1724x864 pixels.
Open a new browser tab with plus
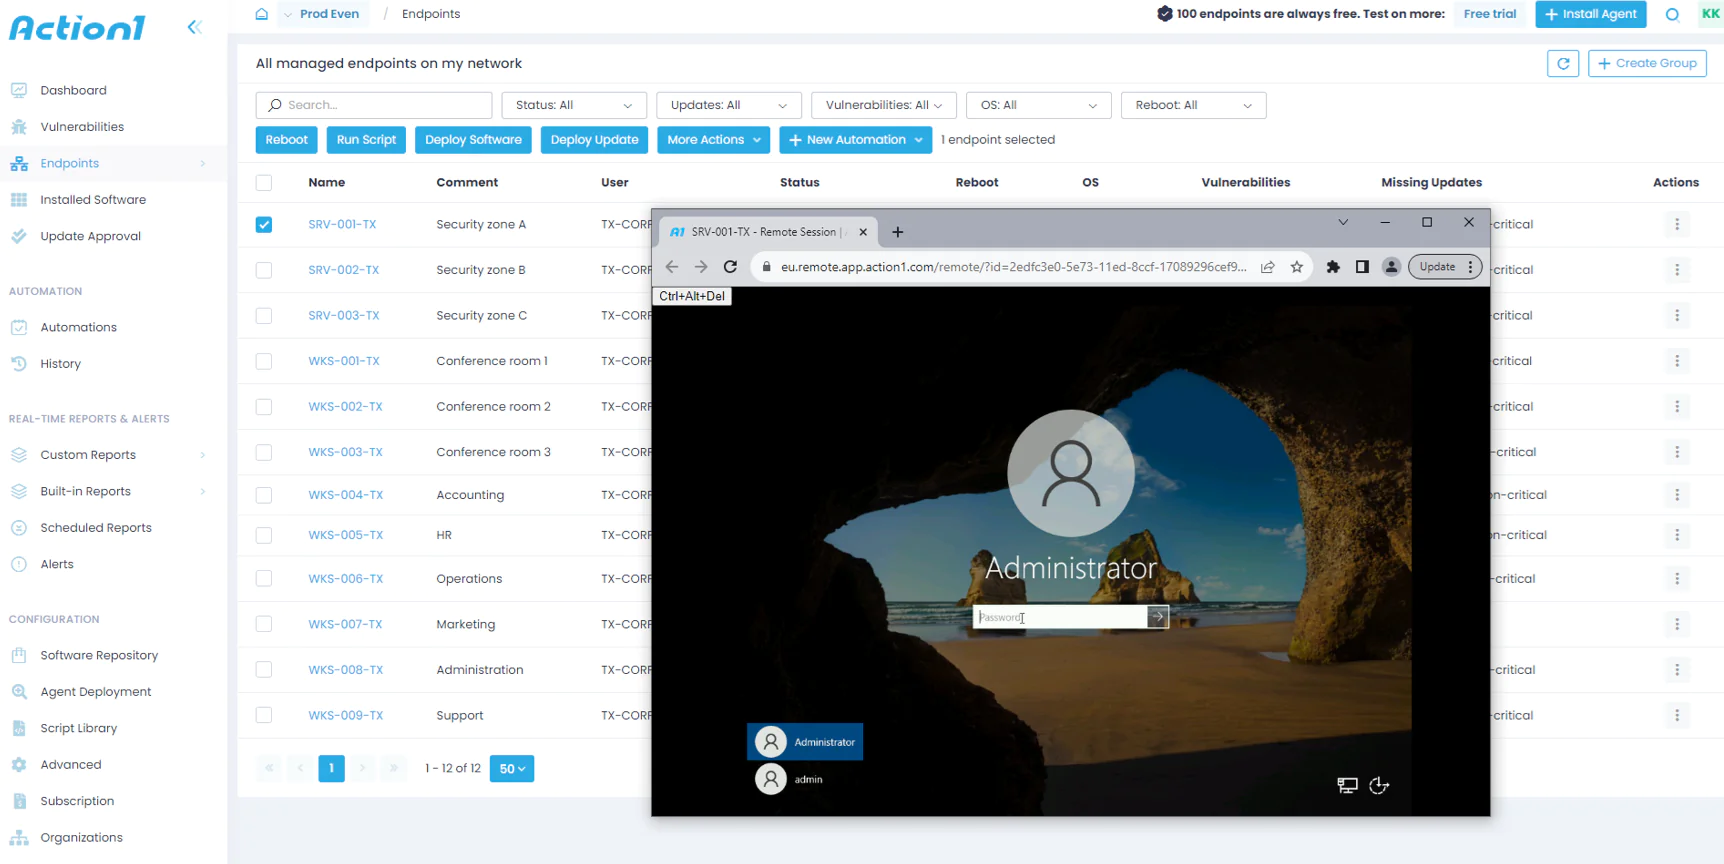click(897, 232)
